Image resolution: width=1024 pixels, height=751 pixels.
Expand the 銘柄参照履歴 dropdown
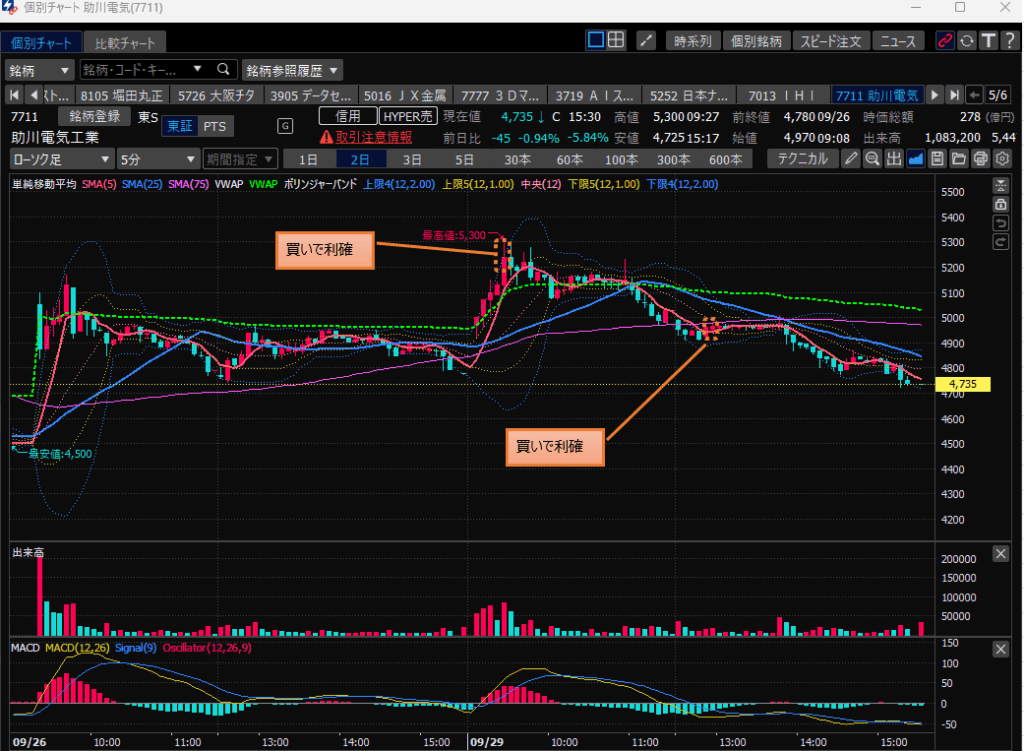point(292,70)
